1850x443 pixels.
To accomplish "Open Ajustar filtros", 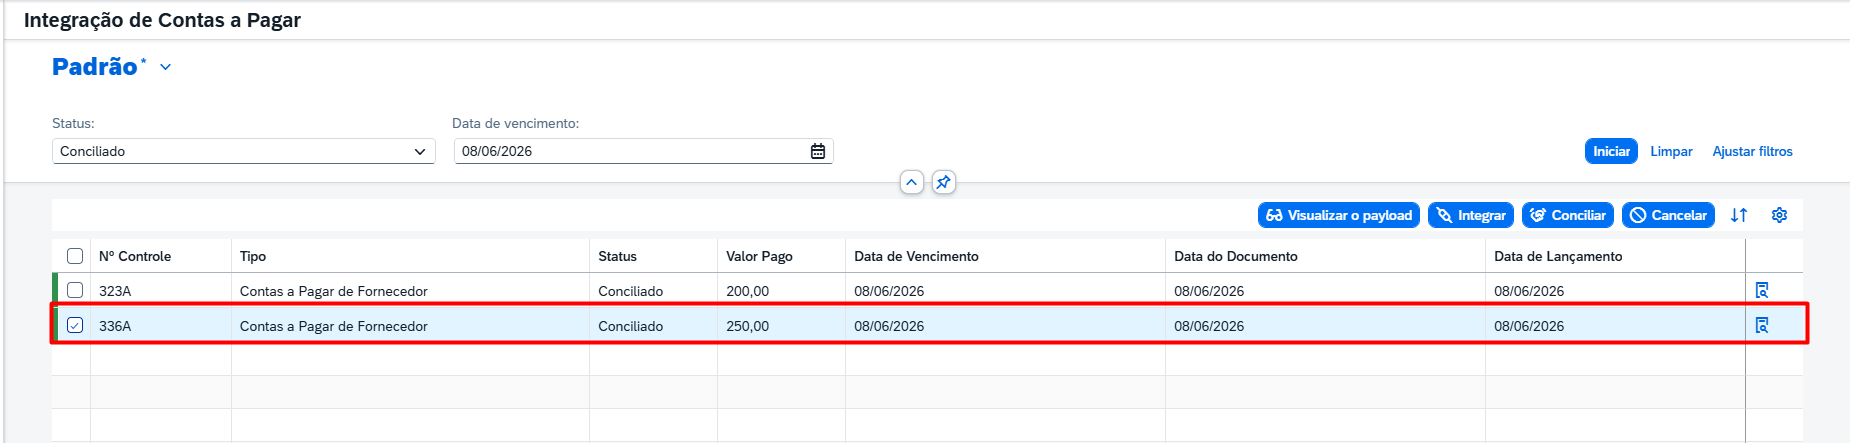I will click(1752, 151).
